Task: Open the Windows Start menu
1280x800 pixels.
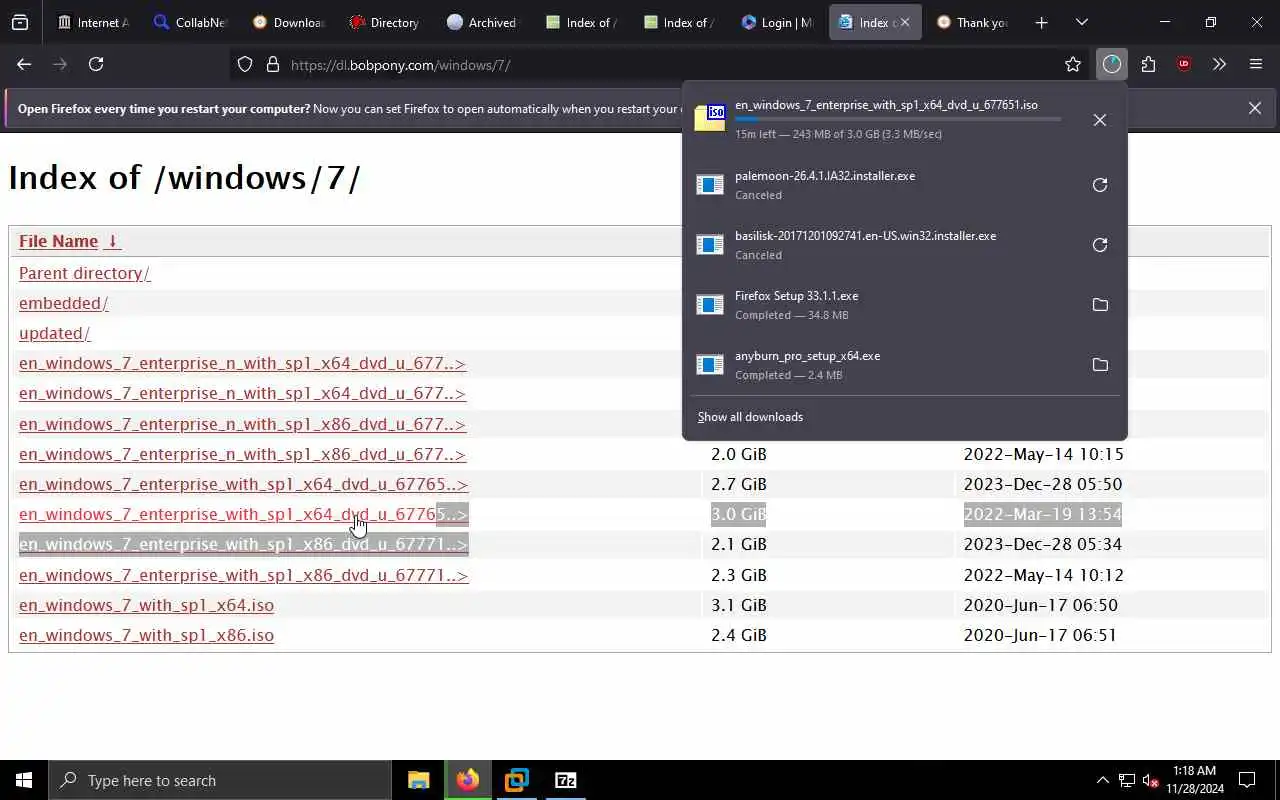Action: coord(24,780)
